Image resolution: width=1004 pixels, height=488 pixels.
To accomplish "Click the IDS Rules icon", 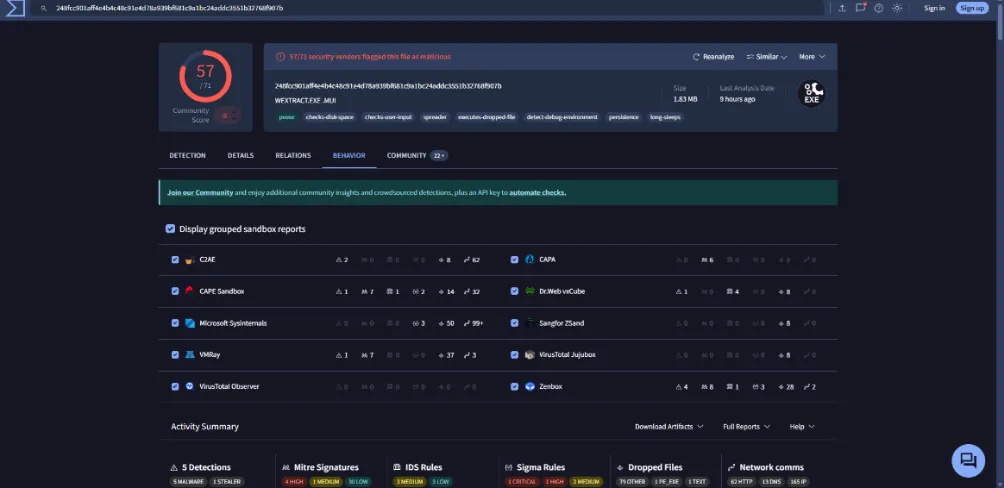I will click(398, 468).
